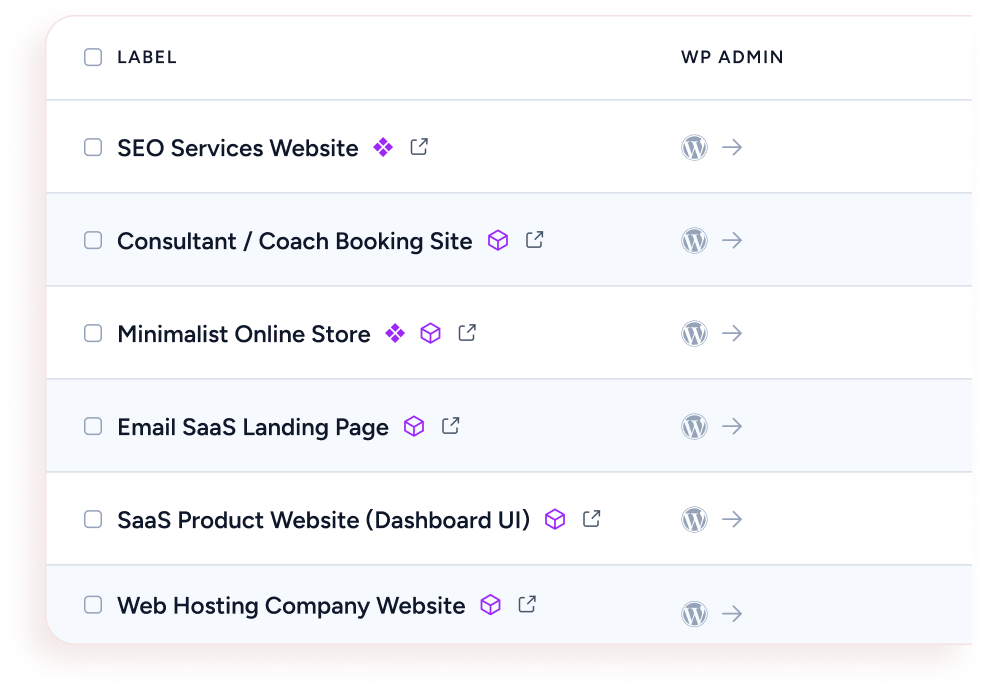Open Minimalist Online Store in new tab icon

[467, 333]
